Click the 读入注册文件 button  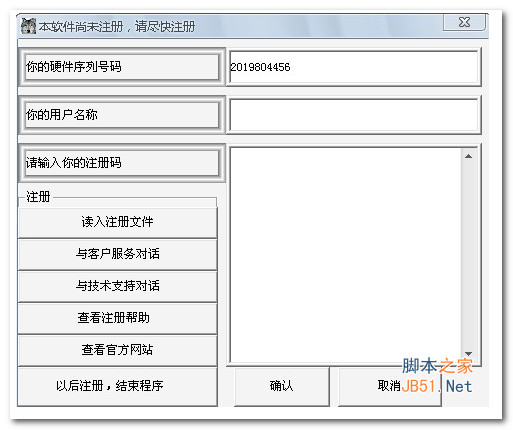pos(117,222)
